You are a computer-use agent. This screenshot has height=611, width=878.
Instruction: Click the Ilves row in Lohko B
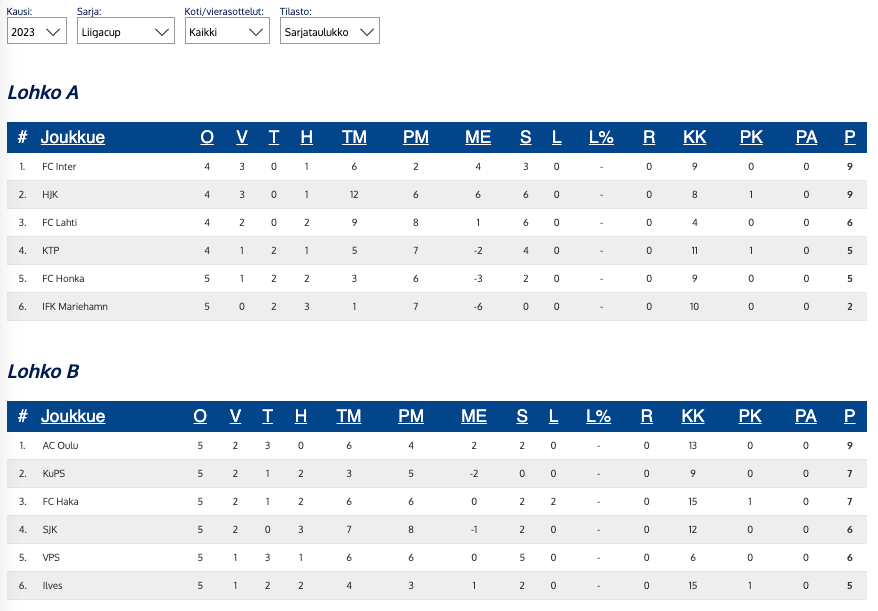point(52,586)
